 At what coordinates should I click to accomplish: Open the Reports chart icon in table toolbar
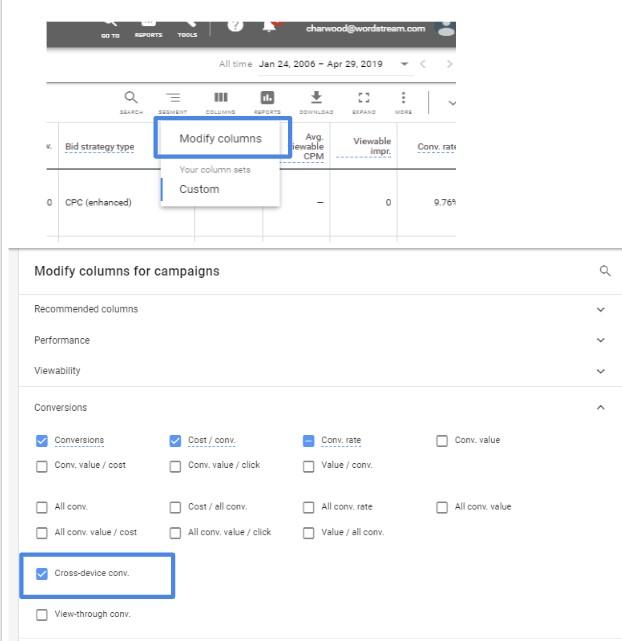[x=267, y=98]
